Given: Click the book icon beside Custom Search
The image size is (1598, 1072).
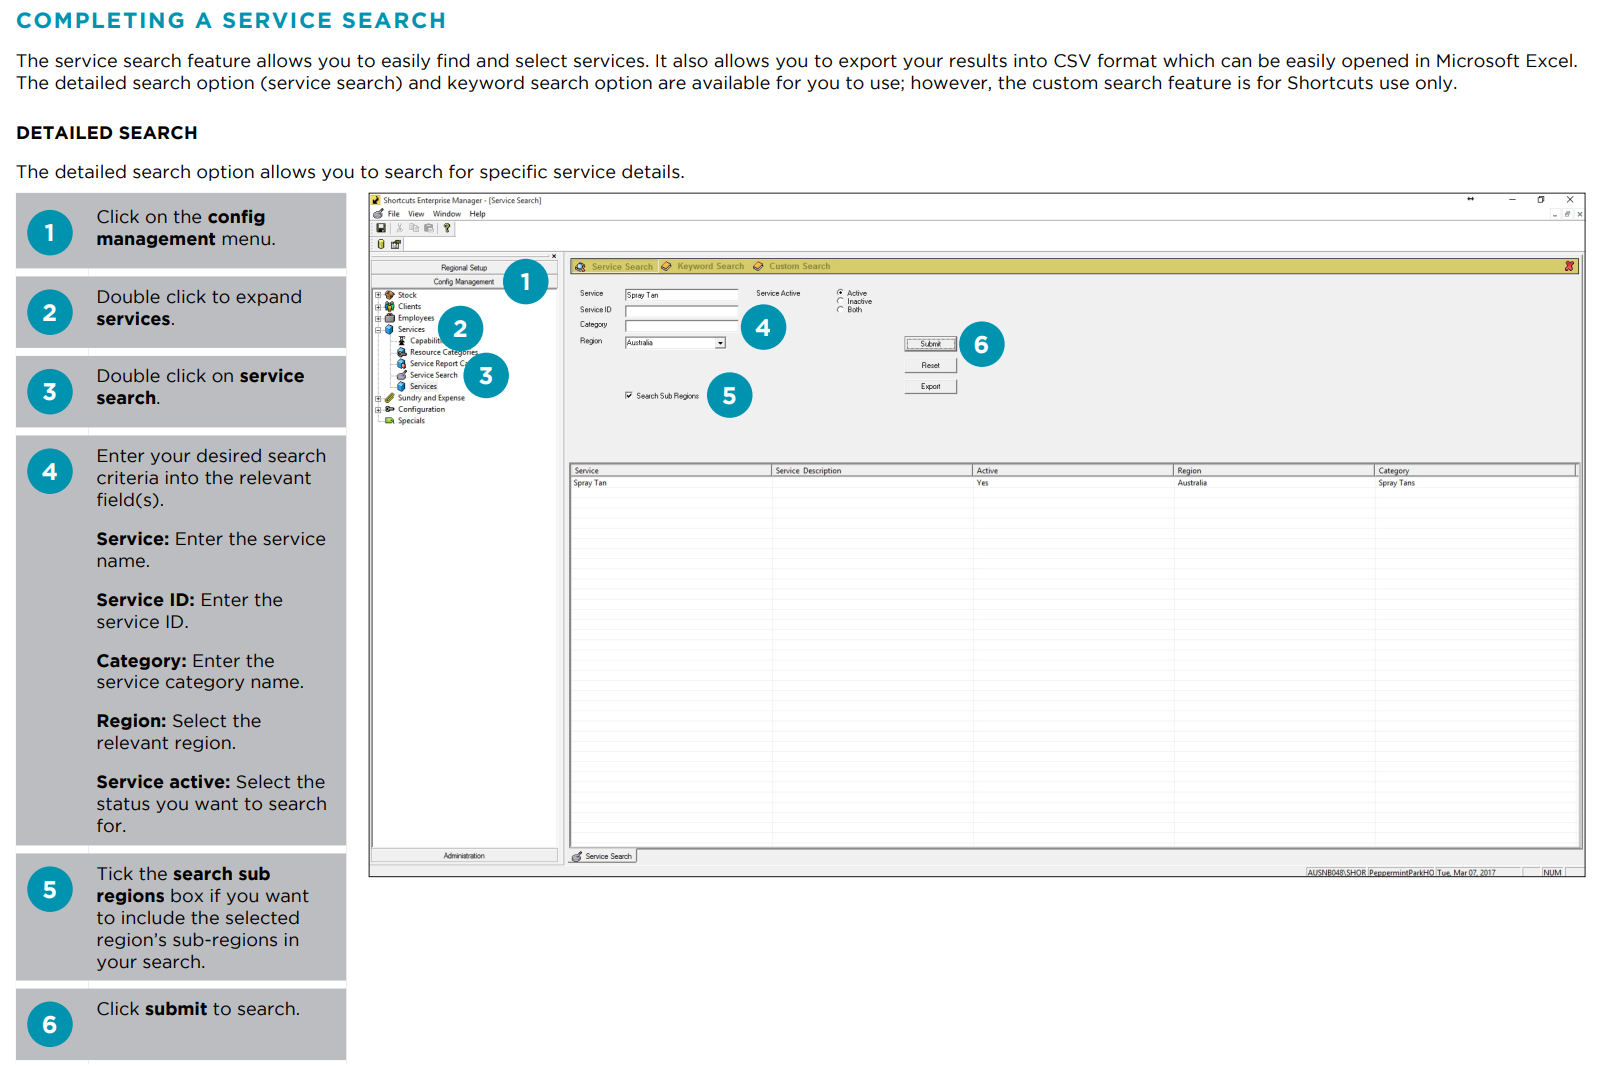Looking at the screenshot, I should [758, 267].
